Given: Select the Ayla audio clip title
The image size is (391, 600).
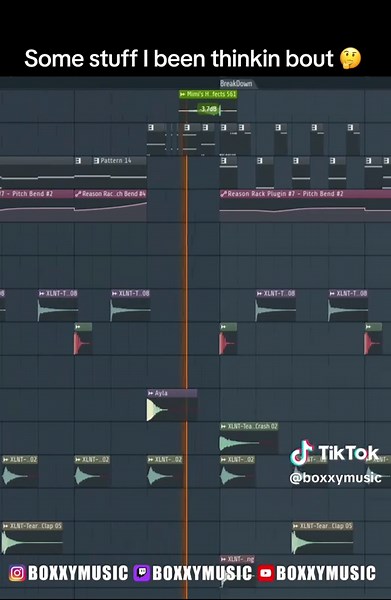Looking at the screenshot, I should tap(161, 393).
